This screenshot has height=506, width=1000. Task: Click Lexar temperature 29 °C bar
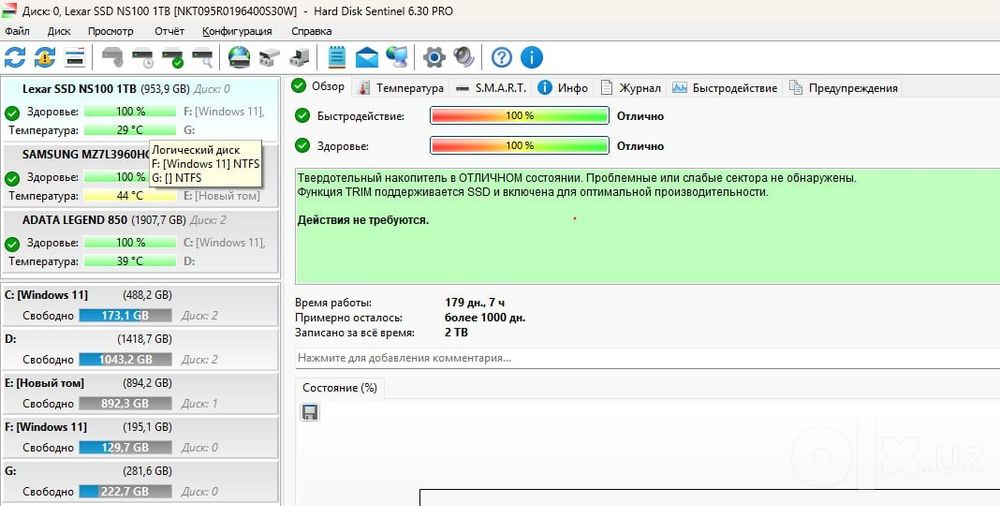pyautogui.click(x=130, y=130)
